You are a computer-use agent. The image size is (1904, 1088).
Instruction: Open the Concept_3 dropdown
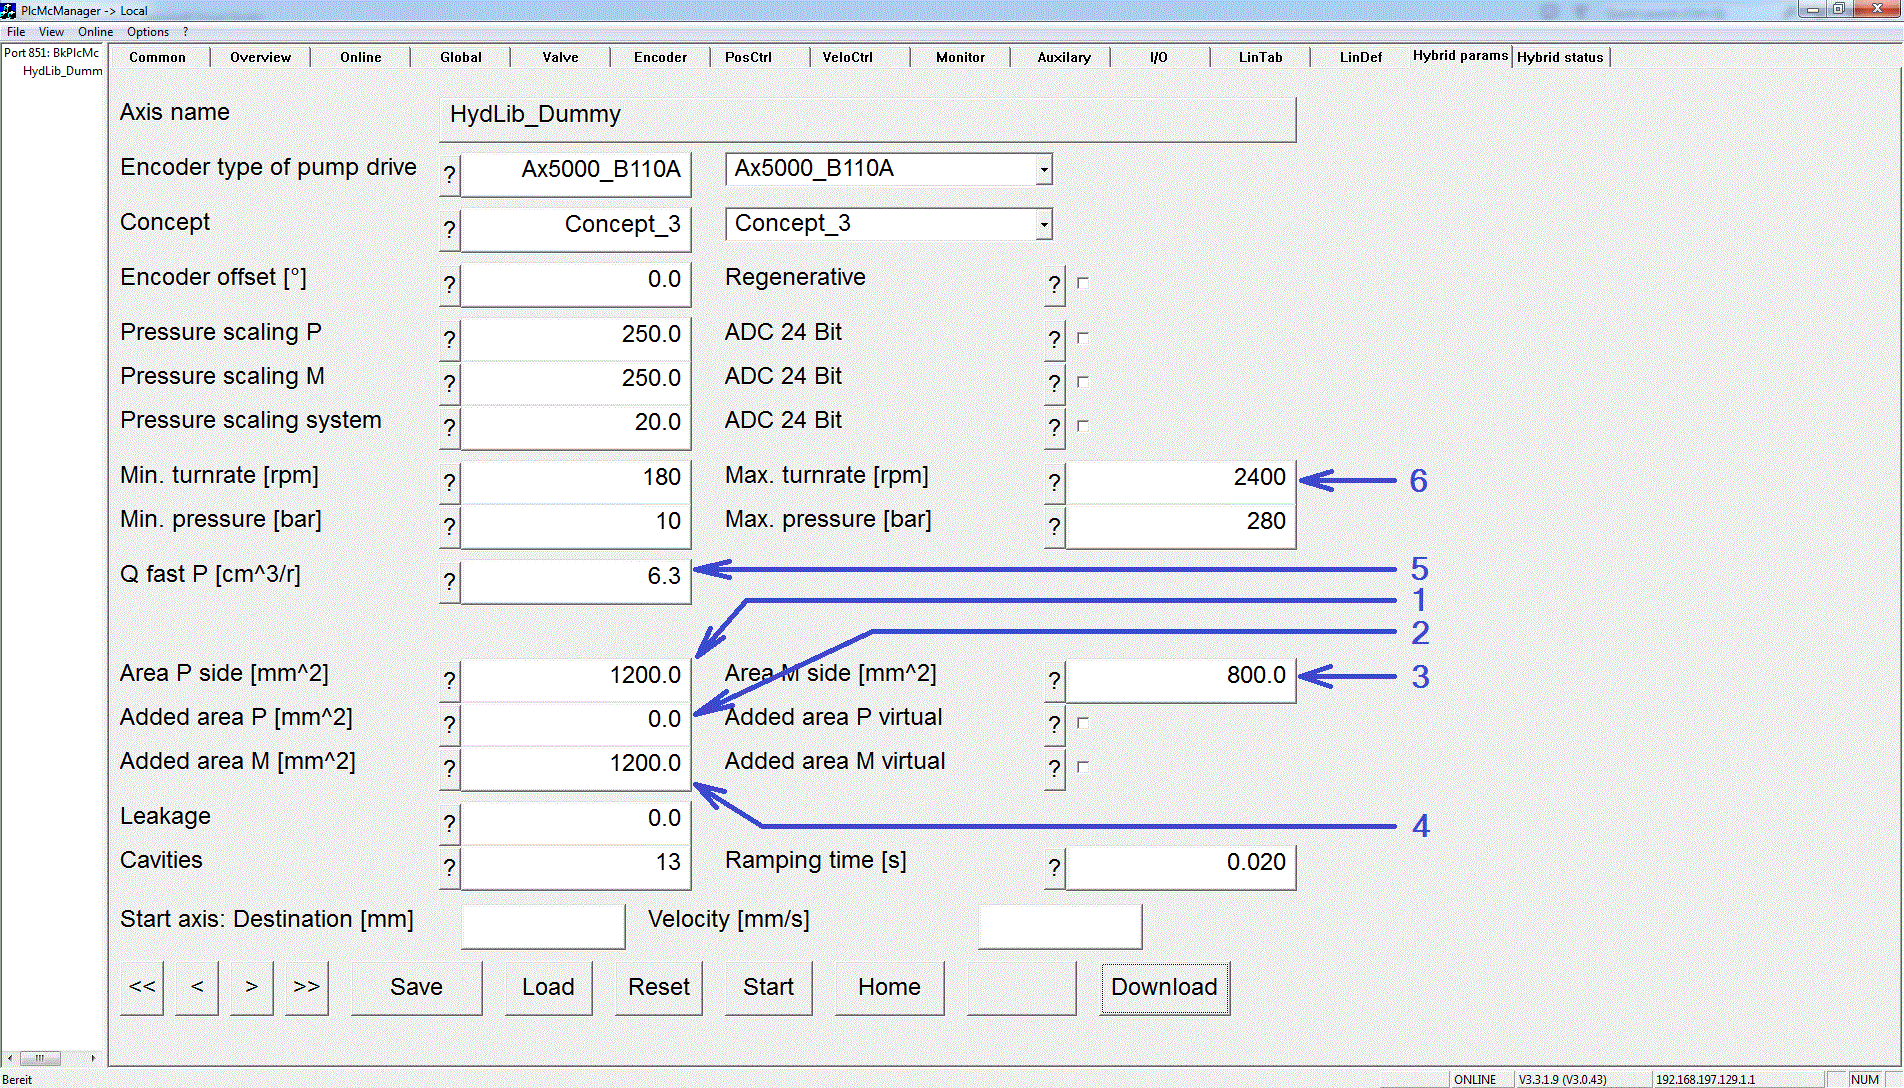click(1043, 224)
